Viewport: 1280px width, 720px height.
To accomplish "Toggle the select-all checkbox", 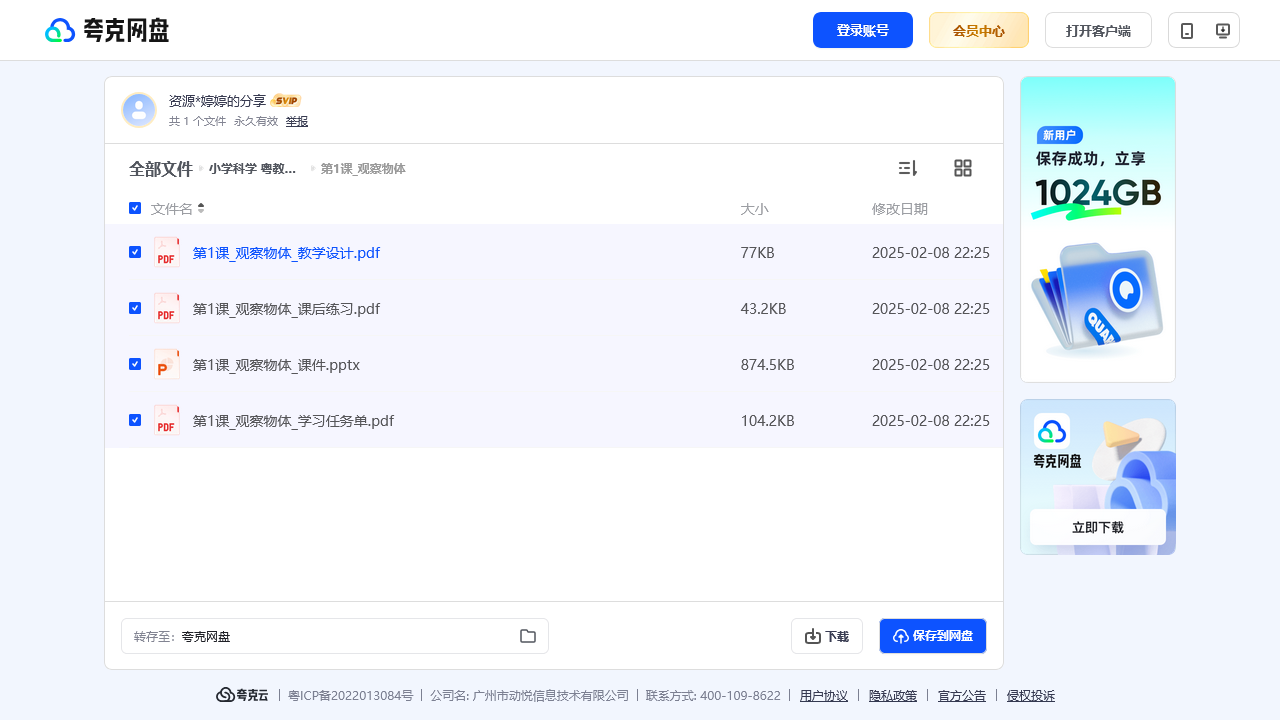I will (x=135, y=208).
